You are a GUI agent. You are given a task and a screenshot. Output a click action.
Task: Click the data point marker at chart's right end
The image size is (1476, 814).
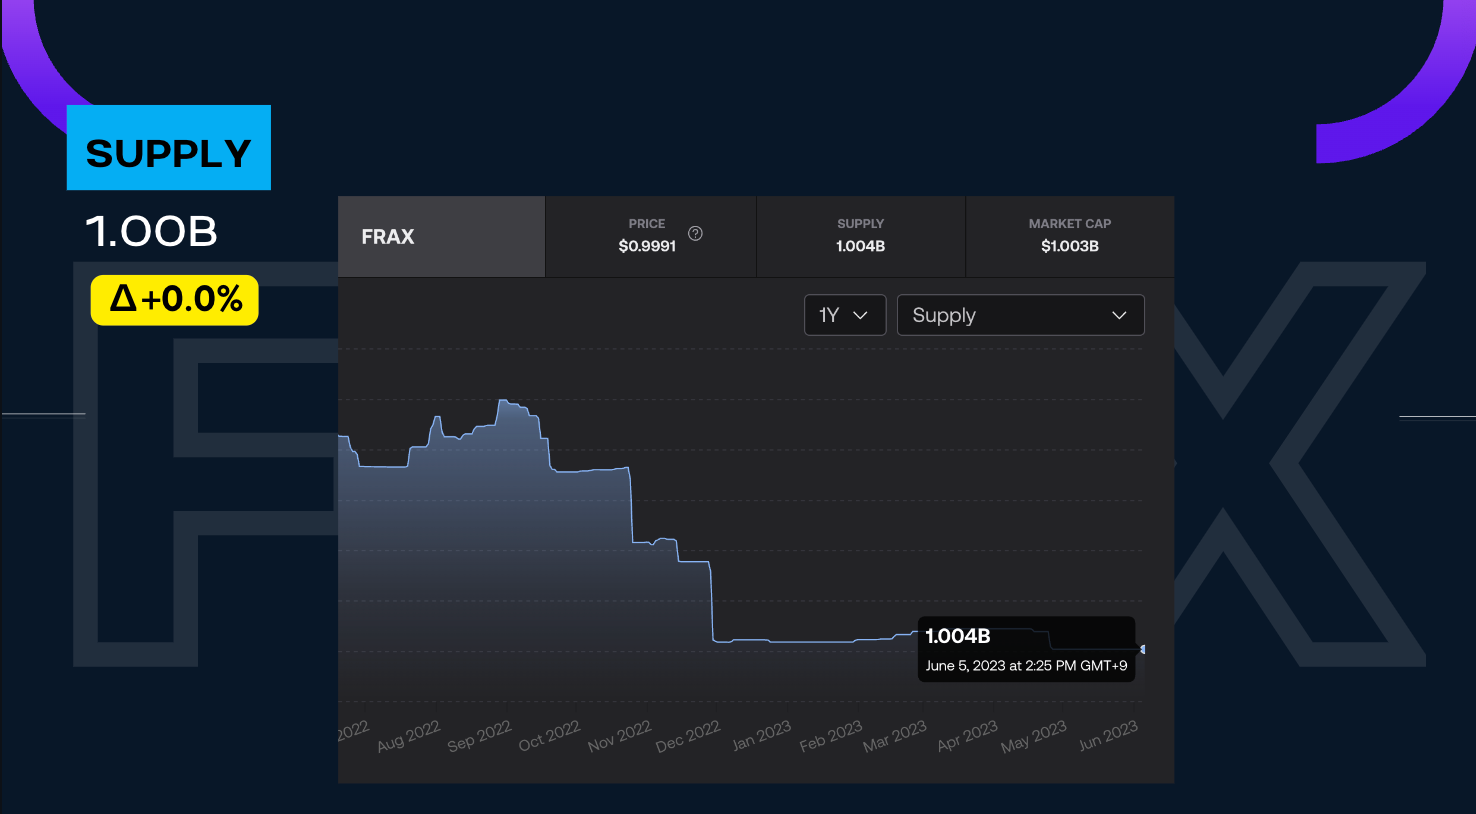point(1142,650)
